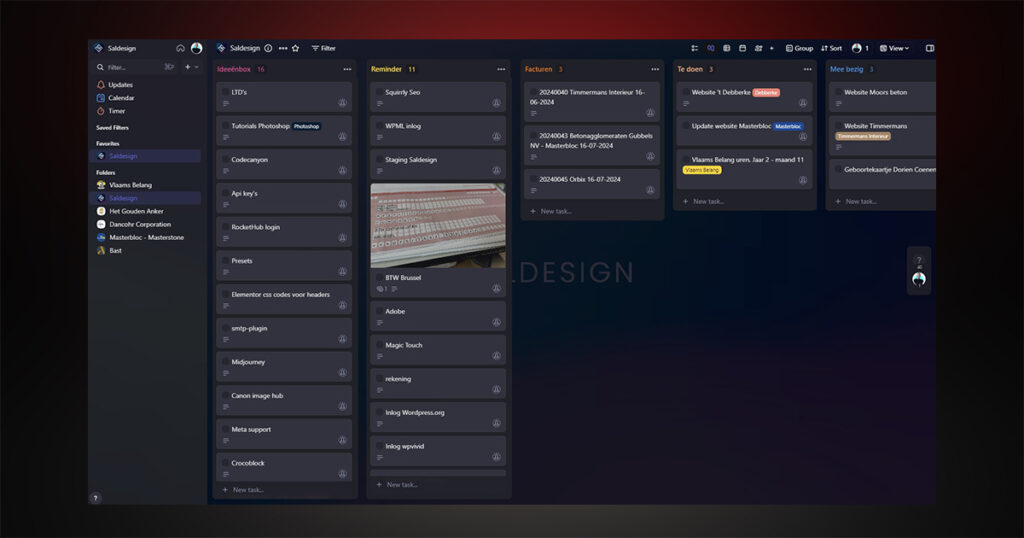Check off the LTD's task

[x=225, y=92]
